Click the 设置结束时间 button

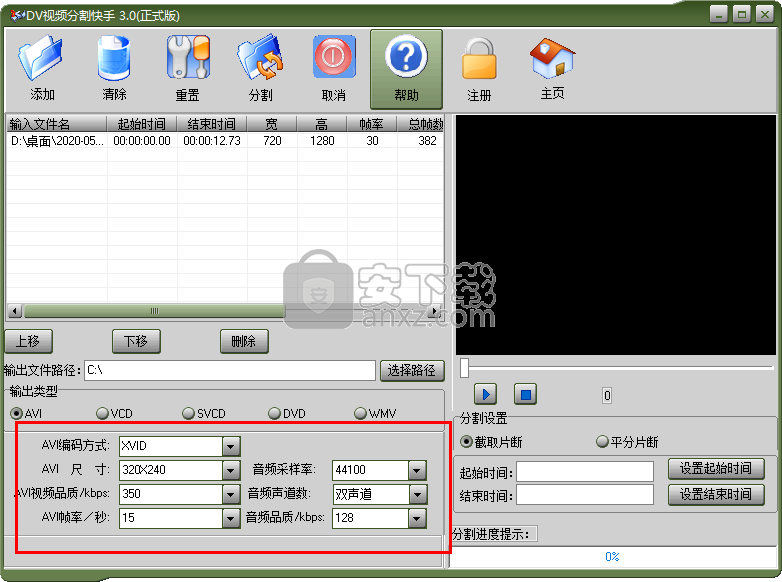pos(716,494)
